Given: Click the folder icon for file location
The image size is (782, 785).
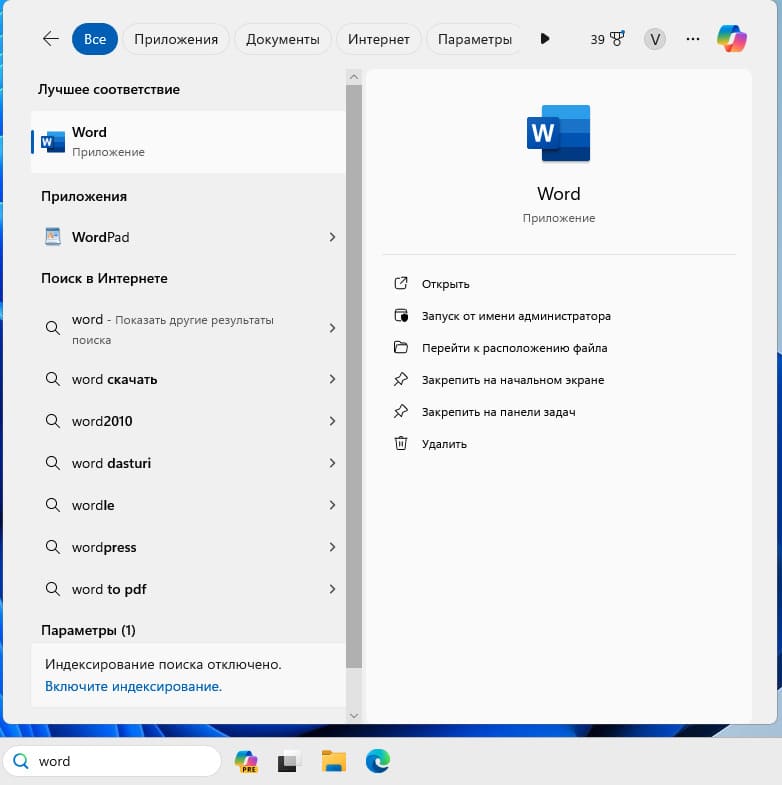Looking at the screenshot, I should pos(401,347).
